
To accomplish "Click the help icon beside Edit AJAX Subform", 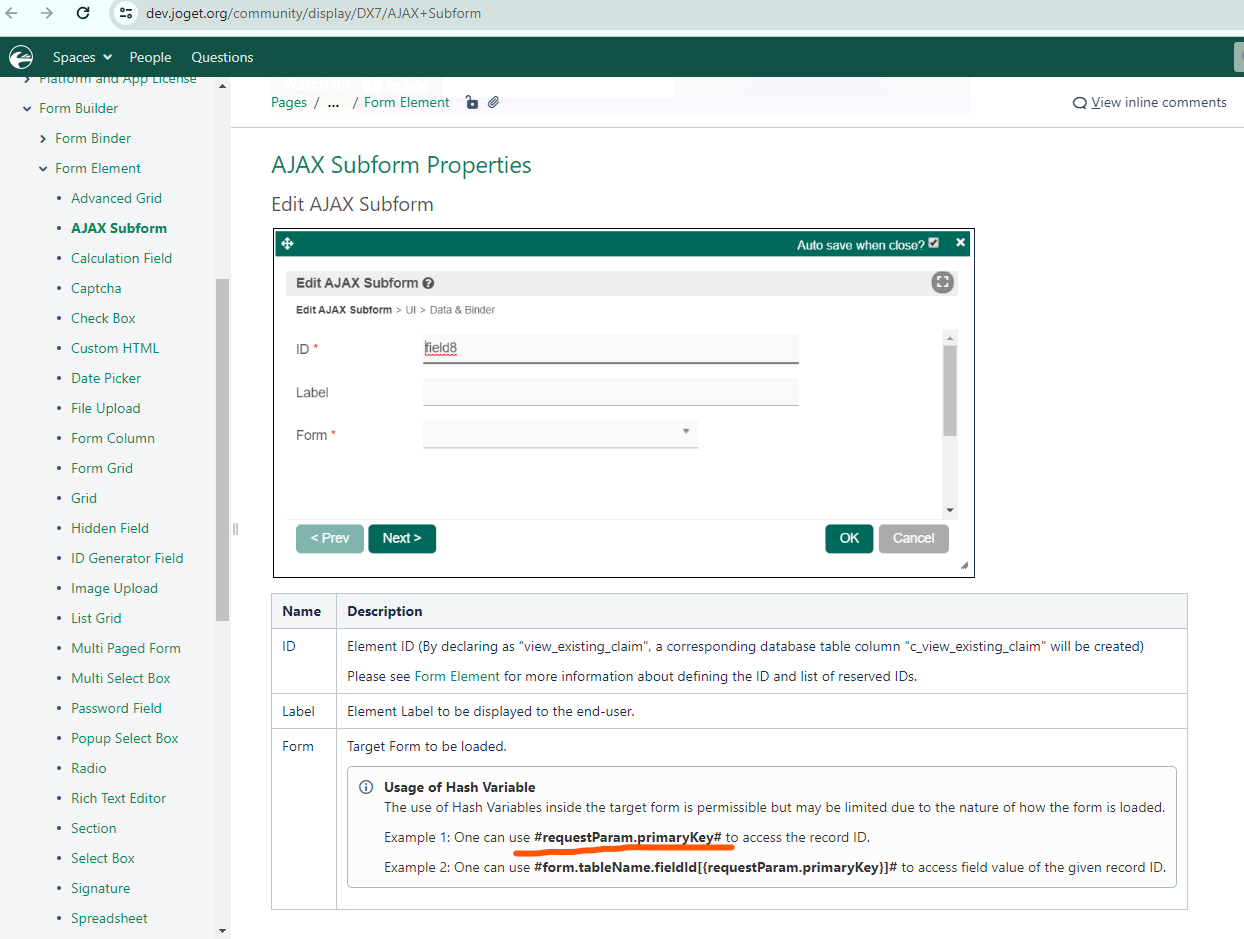I will tap(428, 283).
